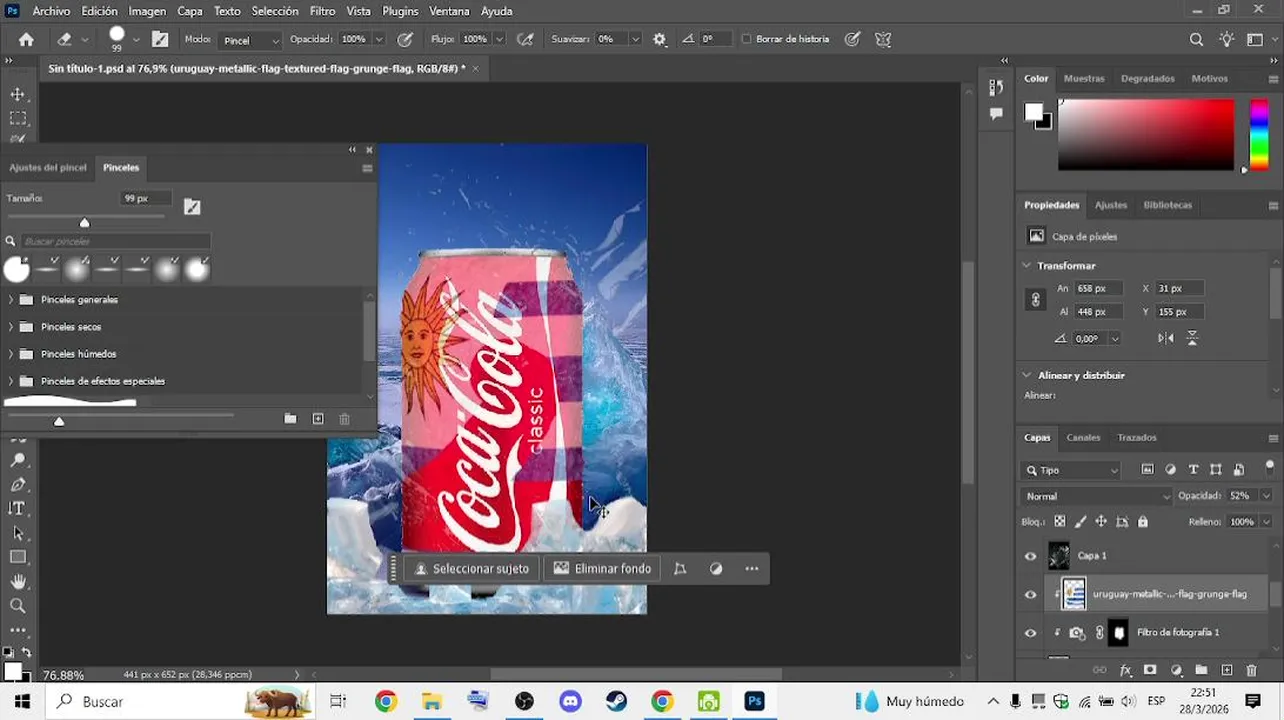Click flip horizontal icon in Properties
The width and height of the screenshot is (1284, 720).
point(1166,338)
